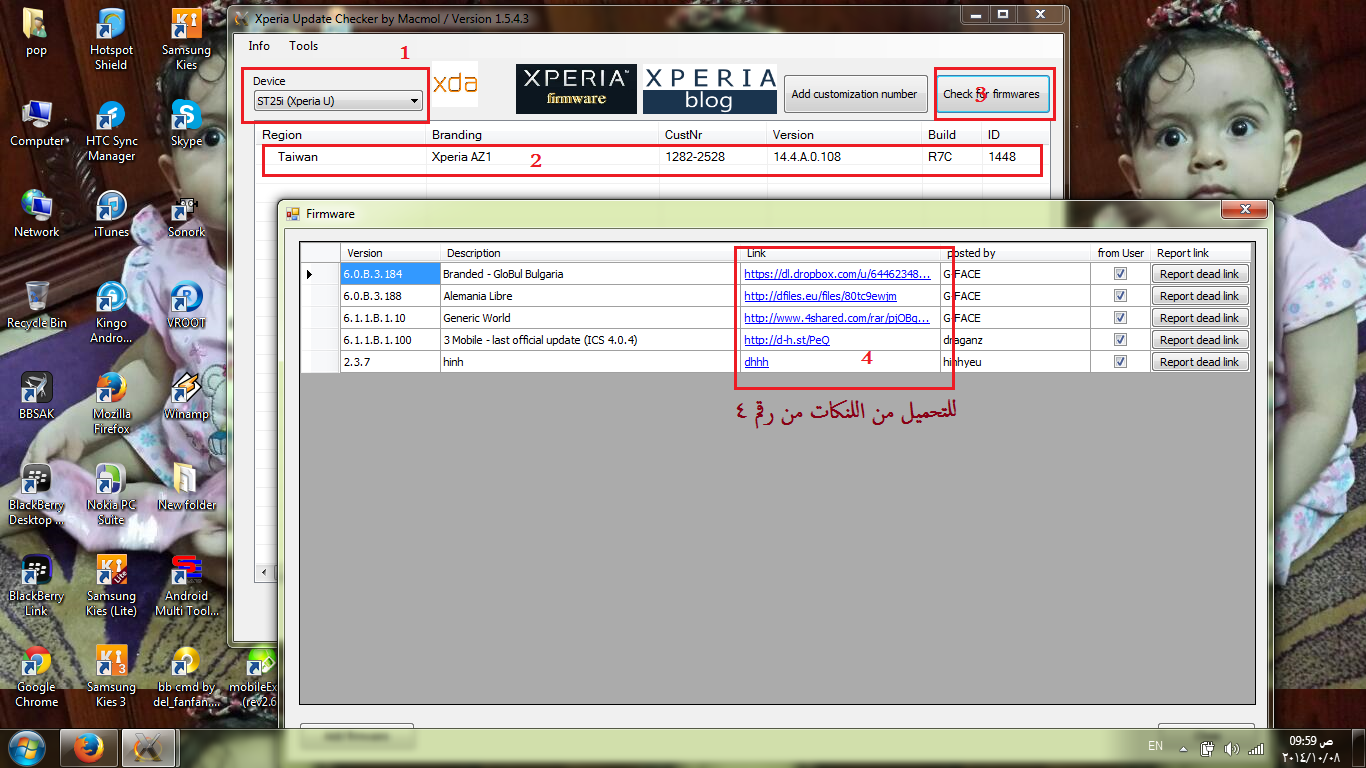
Task: Open the volume icon in system tray
Action: coord(1231,748)
